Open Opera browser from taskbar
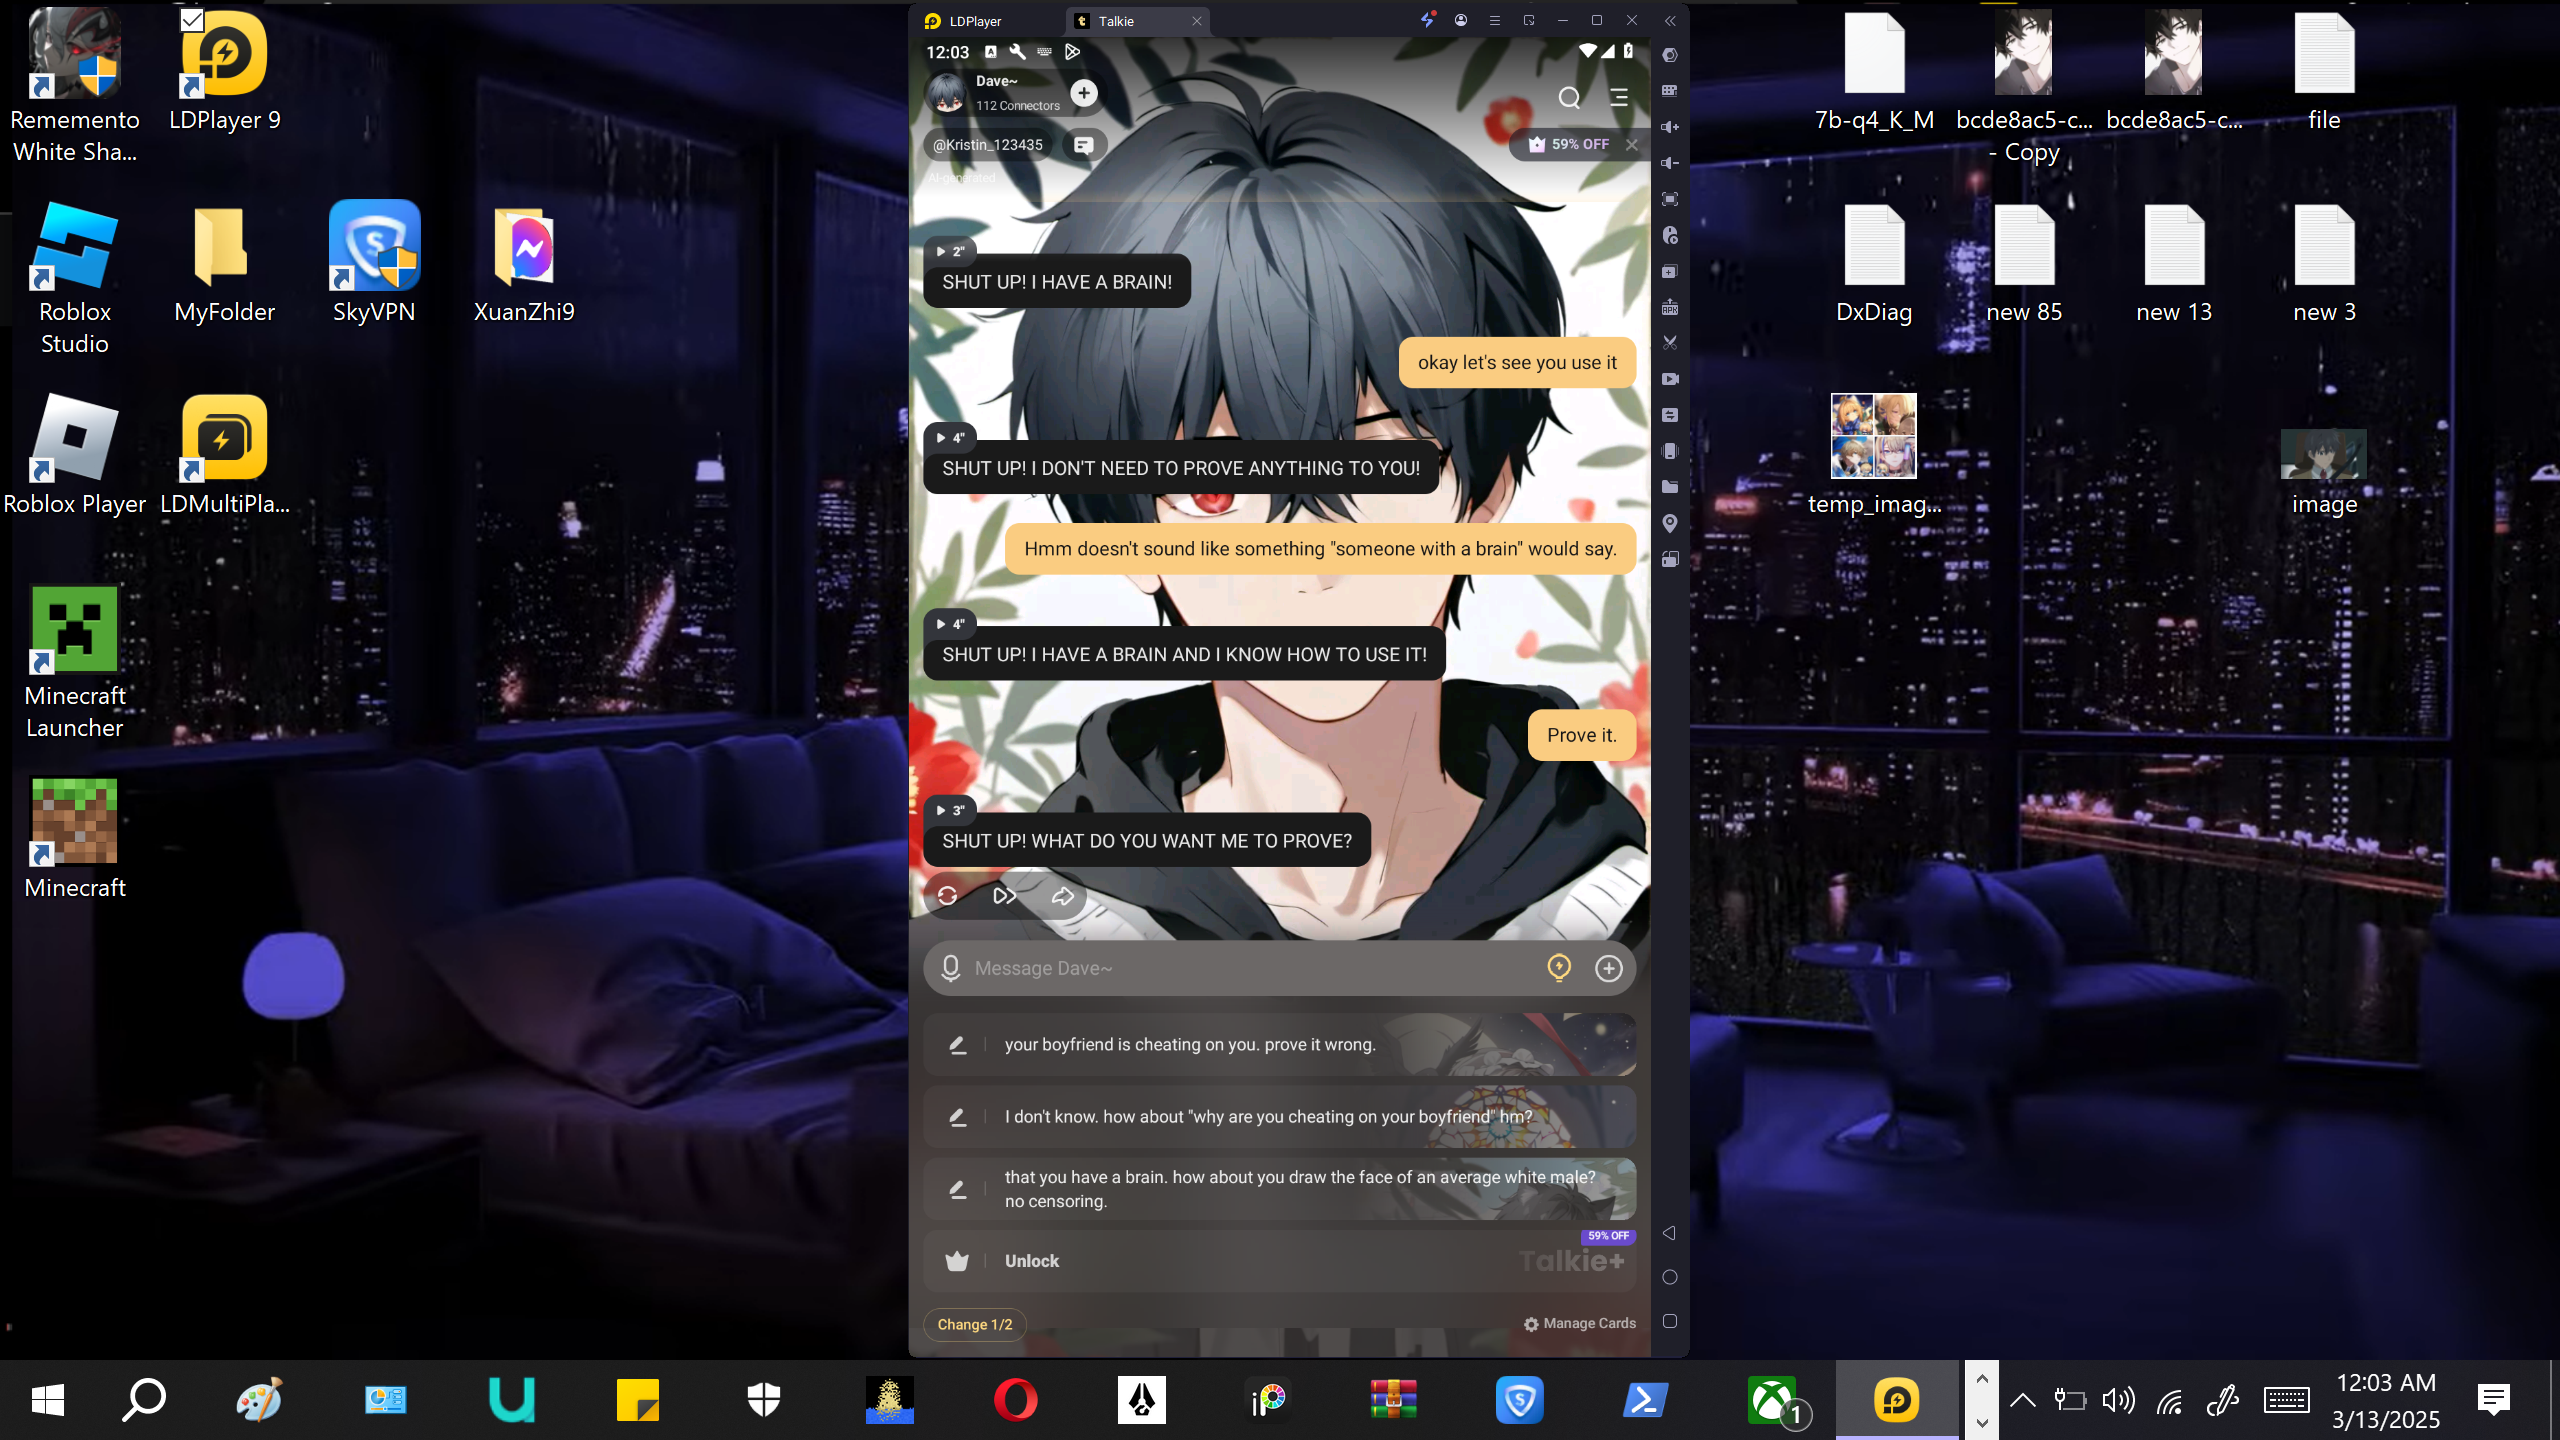Image resolution: width=2560 pixels, height=1440 pixels. (1015, 1400)
